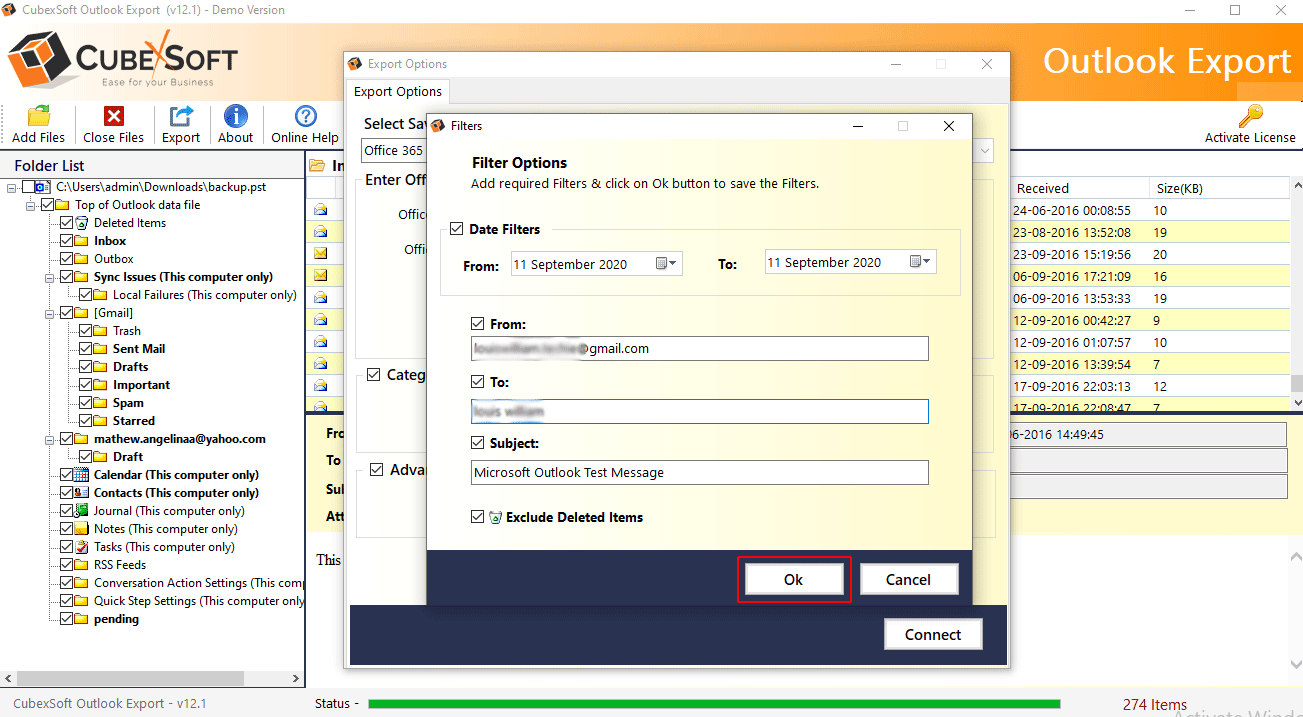Toggle the Exclude Deleted Items checkbox
Viewport: 1303px width, 717px height.
point(478,517)
